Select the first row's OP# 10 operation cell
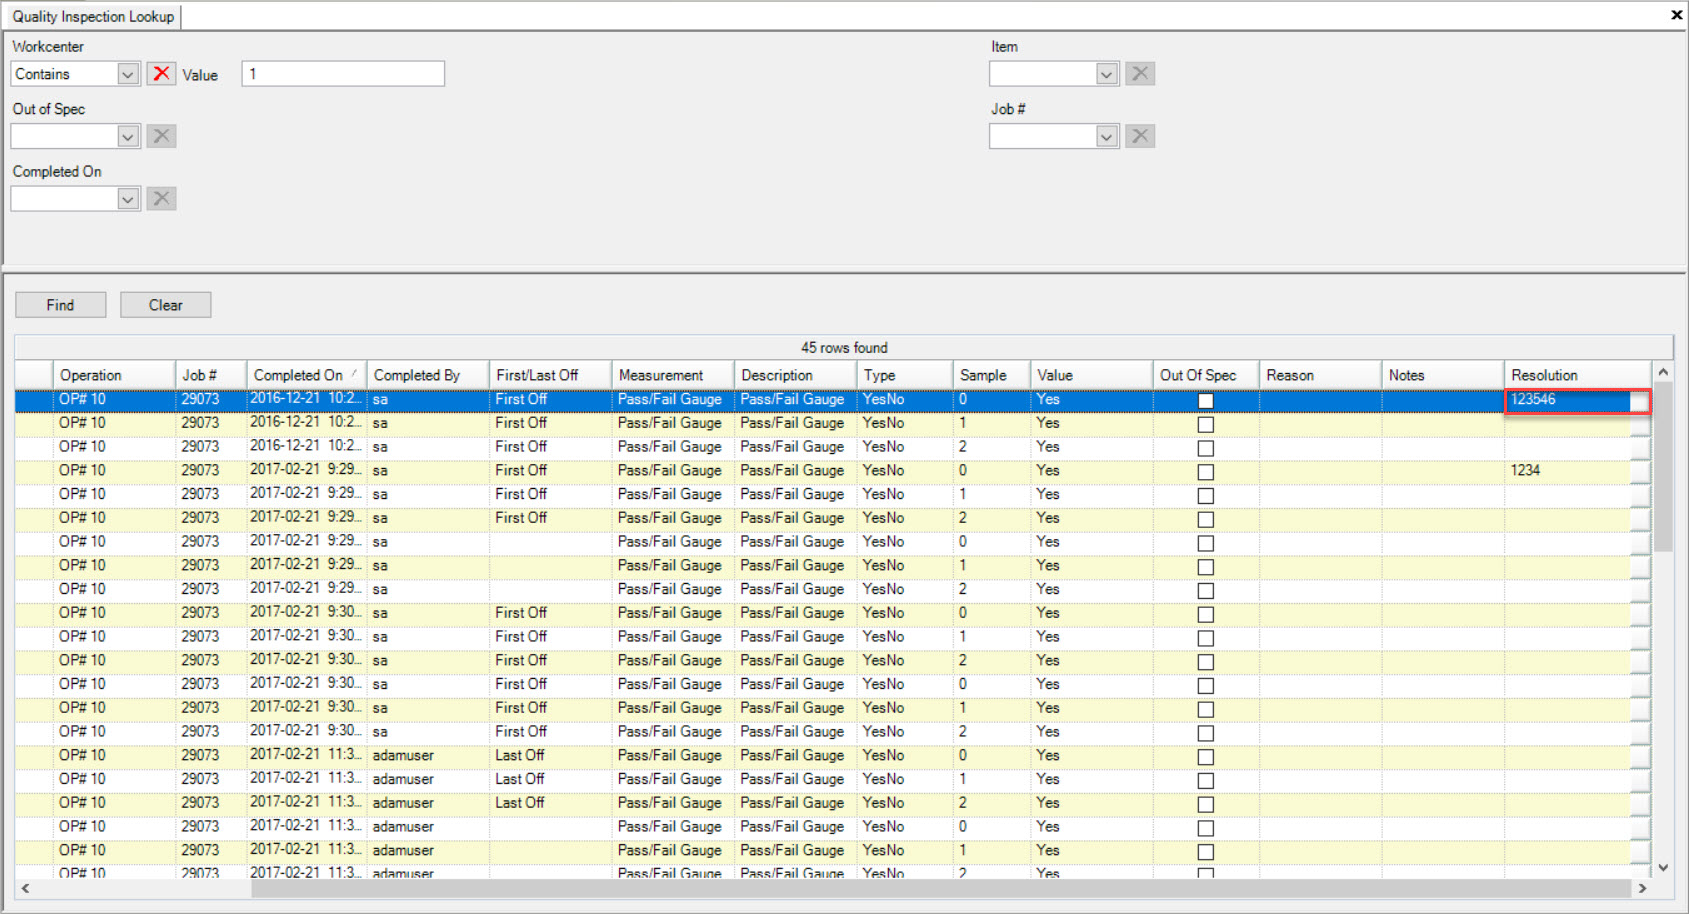 click(114, 399)
